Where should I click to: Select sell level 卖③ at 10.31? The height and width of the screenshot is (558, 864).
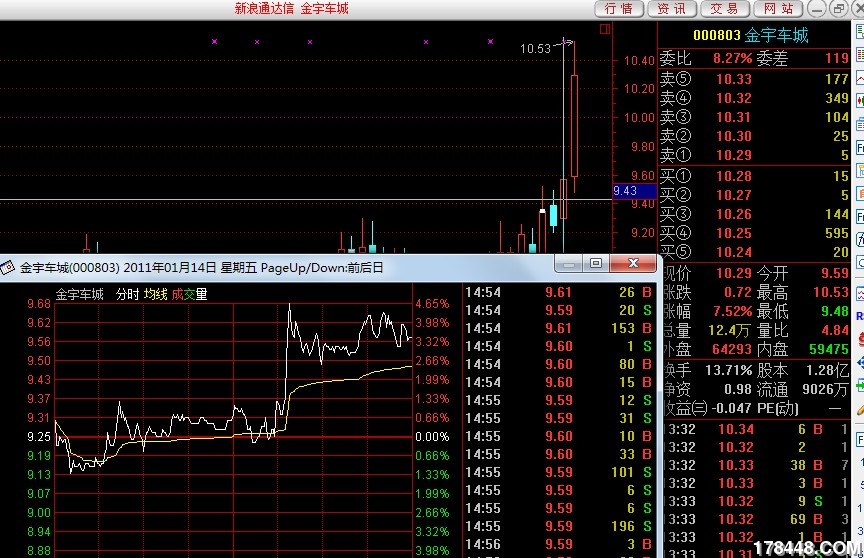754,117
